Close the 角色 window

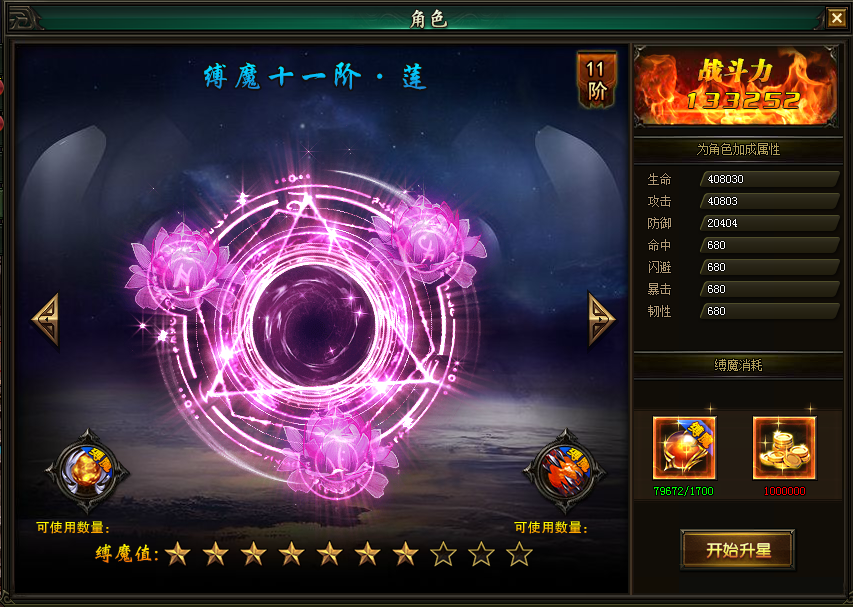(x=836, y=18)
